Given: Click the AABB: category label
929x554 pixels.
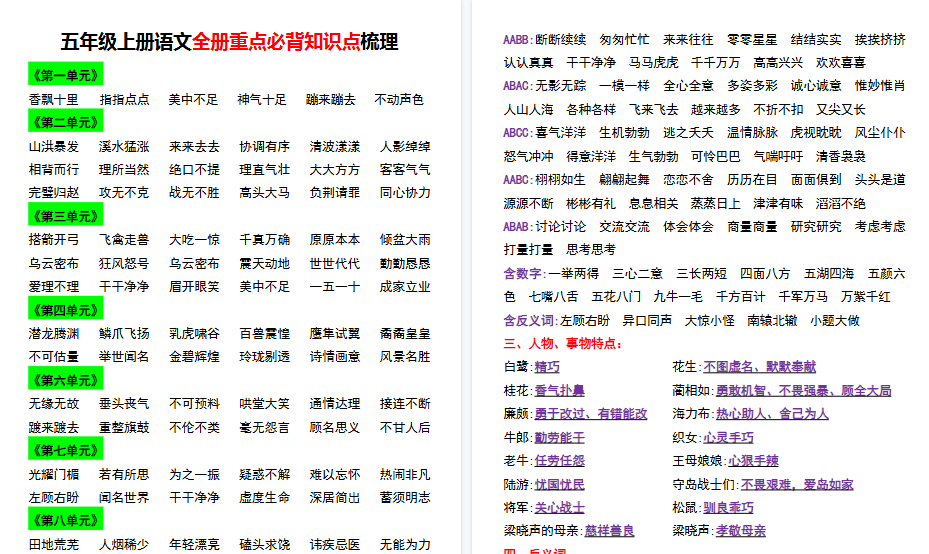Looking at the screenshot, I should 518,40.
